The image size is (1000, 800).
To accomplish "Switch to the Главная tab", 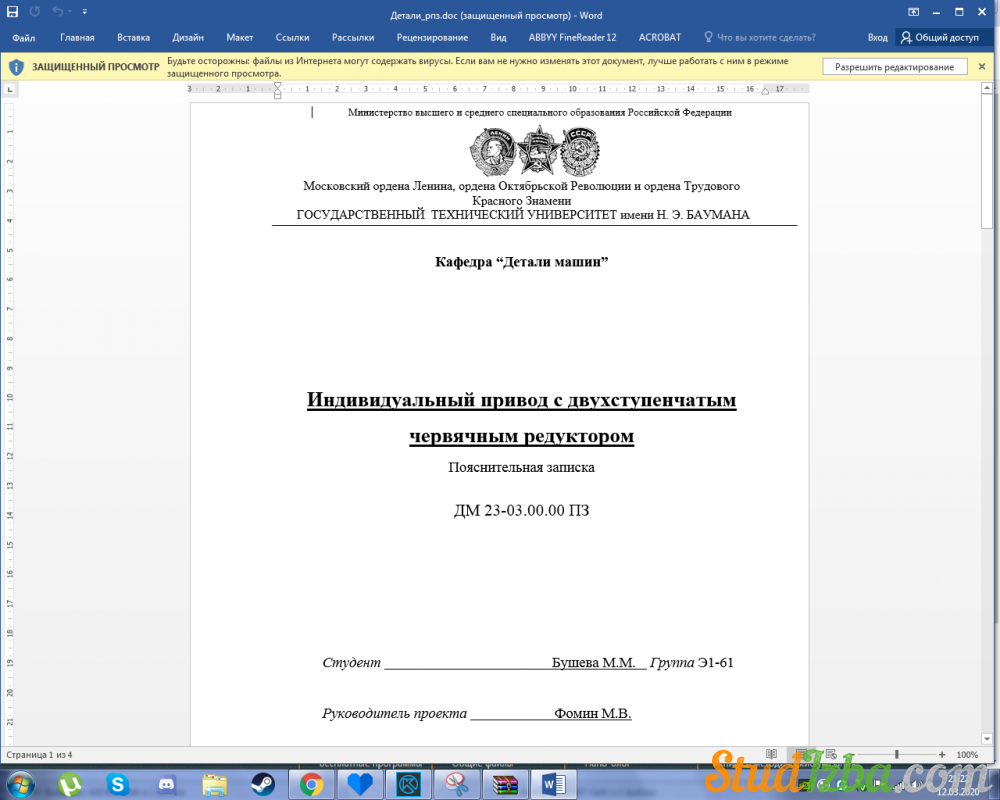I will [x=77, y=38].
